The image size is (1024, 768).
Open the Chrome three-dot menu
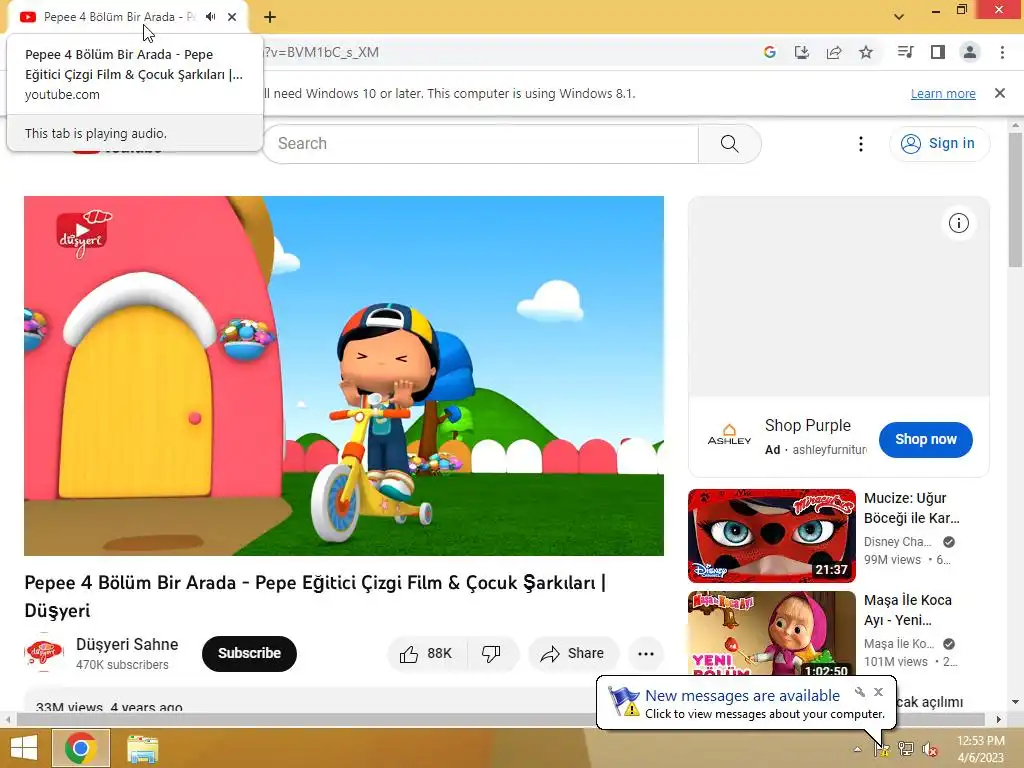click(x=1002, y=52)
